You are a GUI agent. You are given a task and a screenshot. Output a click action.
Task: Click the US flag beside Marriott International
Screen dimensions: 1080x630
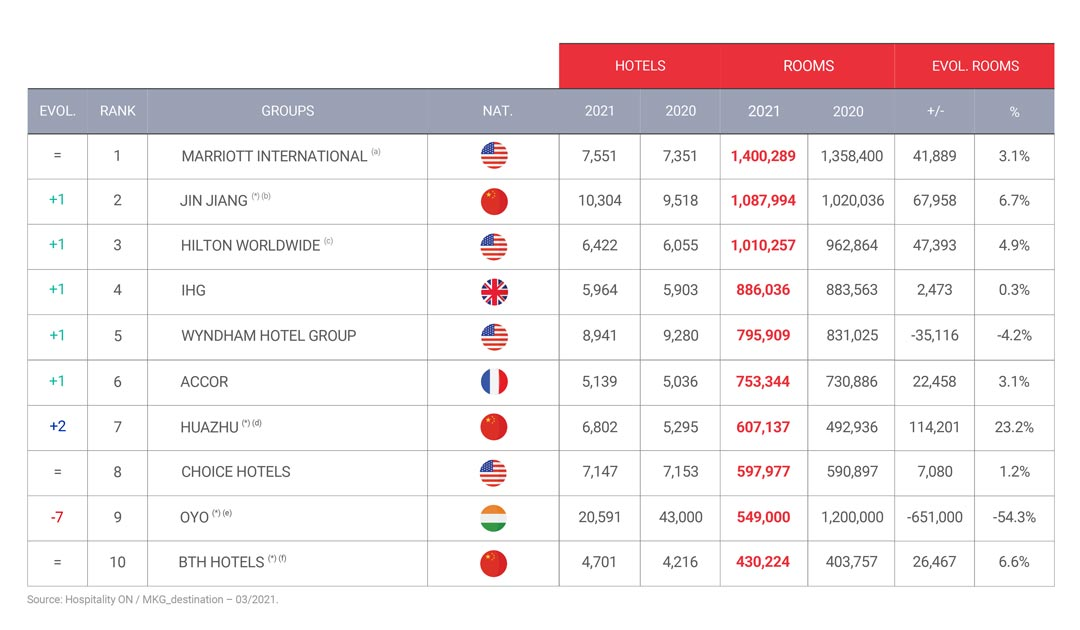494,156
